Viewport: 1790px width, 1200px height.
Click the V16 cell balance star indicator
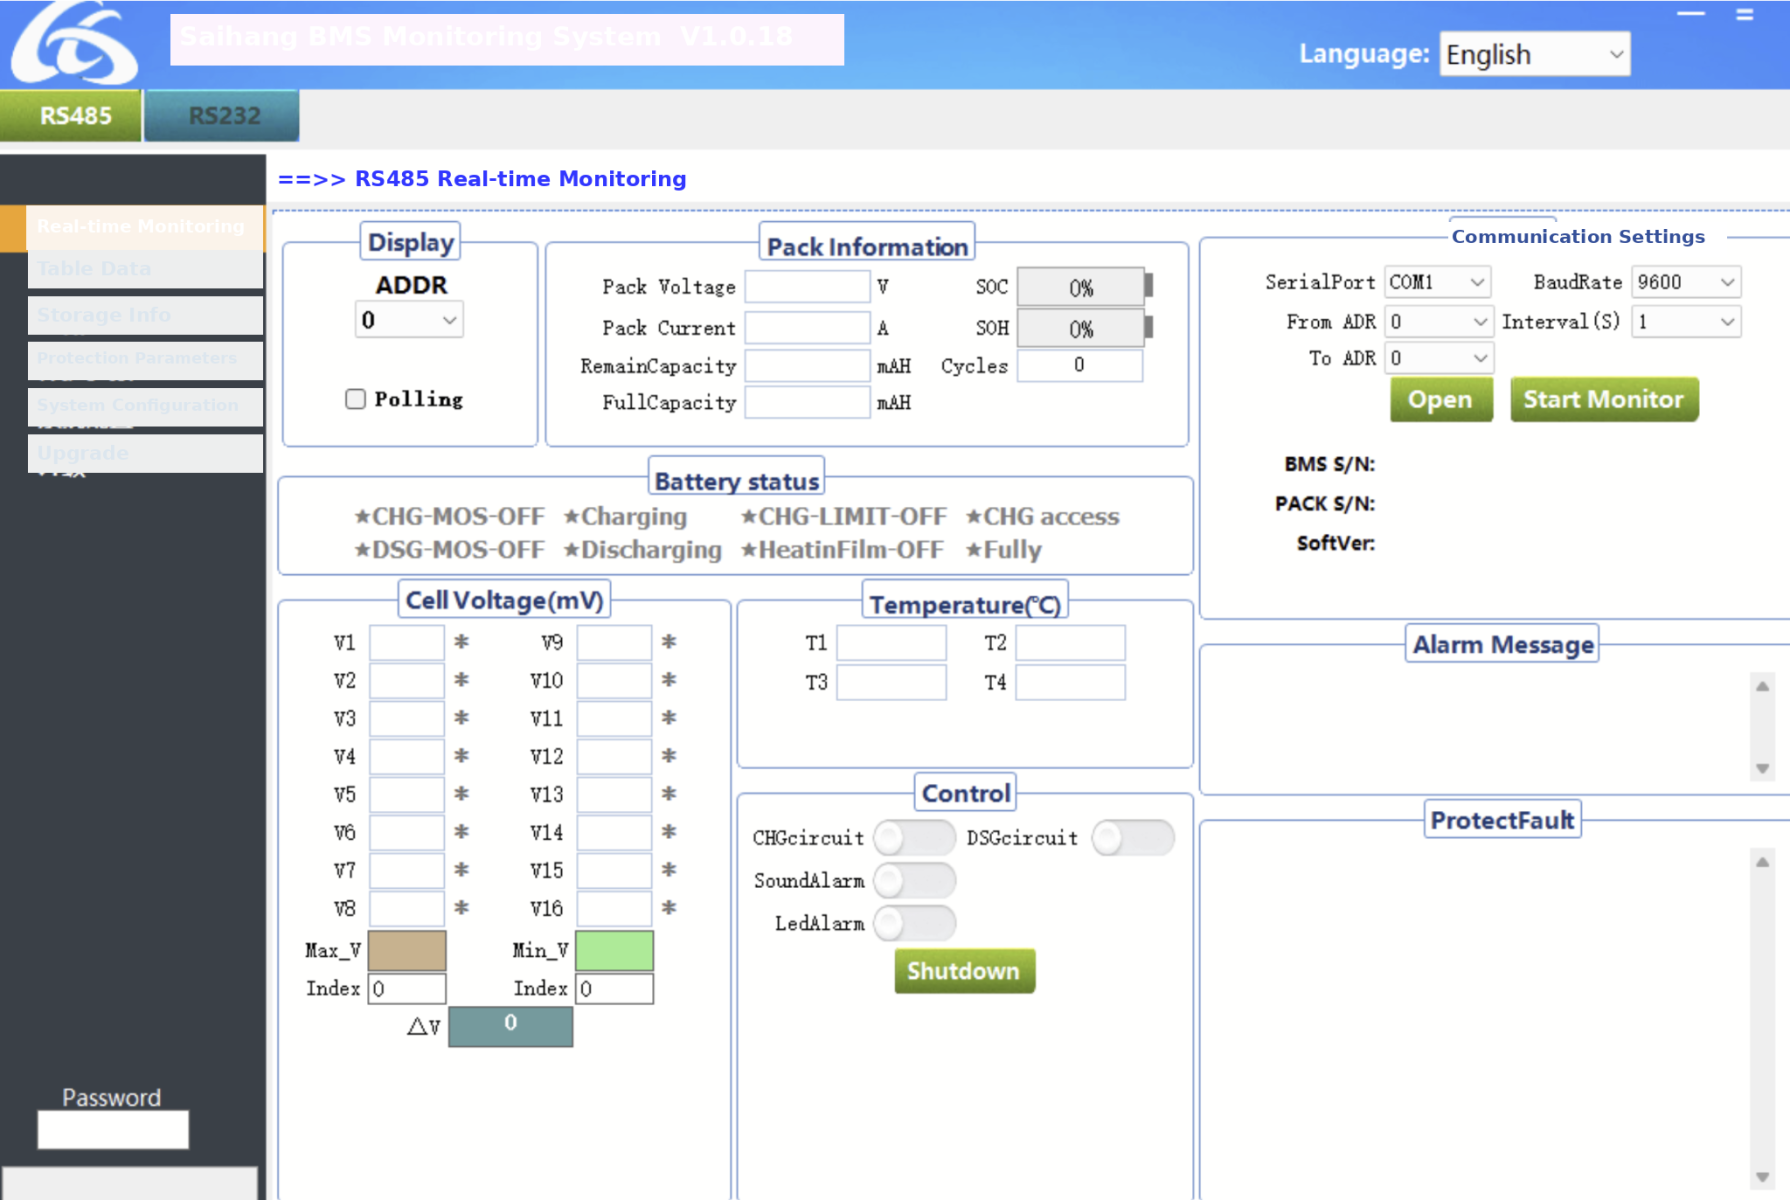(x=669, y=908)
